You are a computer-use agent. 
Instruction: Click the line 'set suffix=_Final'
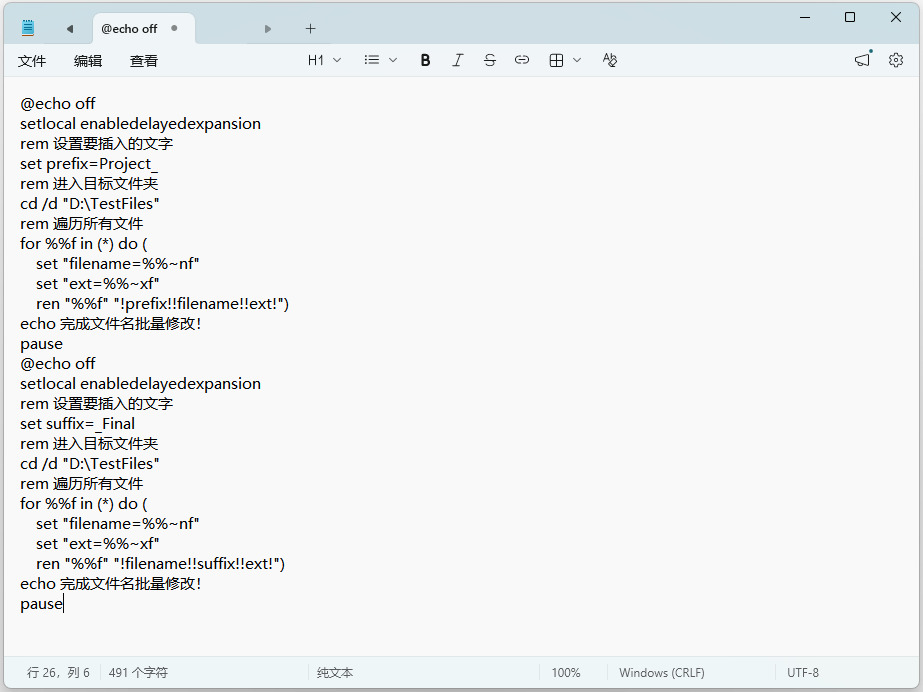click(77, 424)
